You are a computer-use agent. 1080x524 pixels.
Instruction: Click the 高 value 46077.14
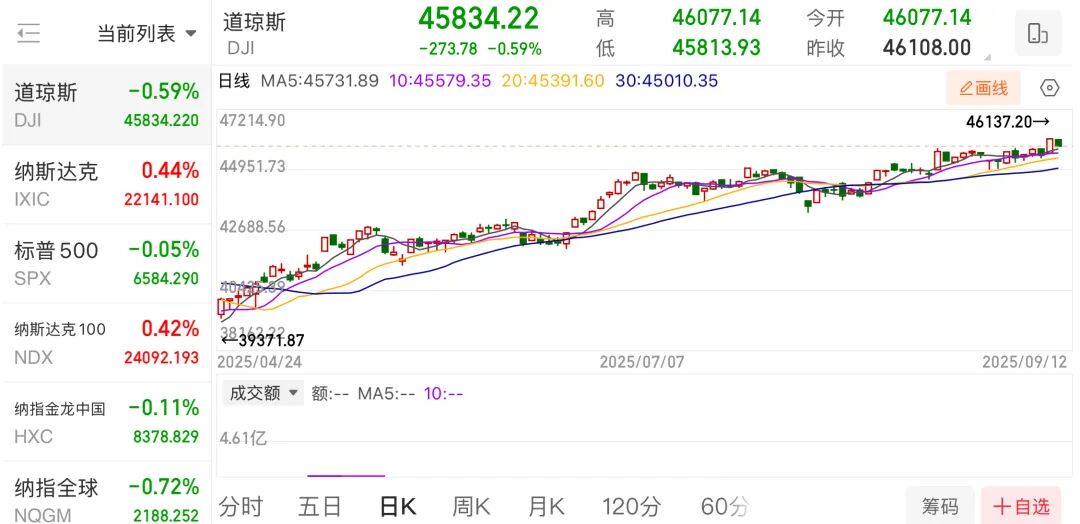716,17
